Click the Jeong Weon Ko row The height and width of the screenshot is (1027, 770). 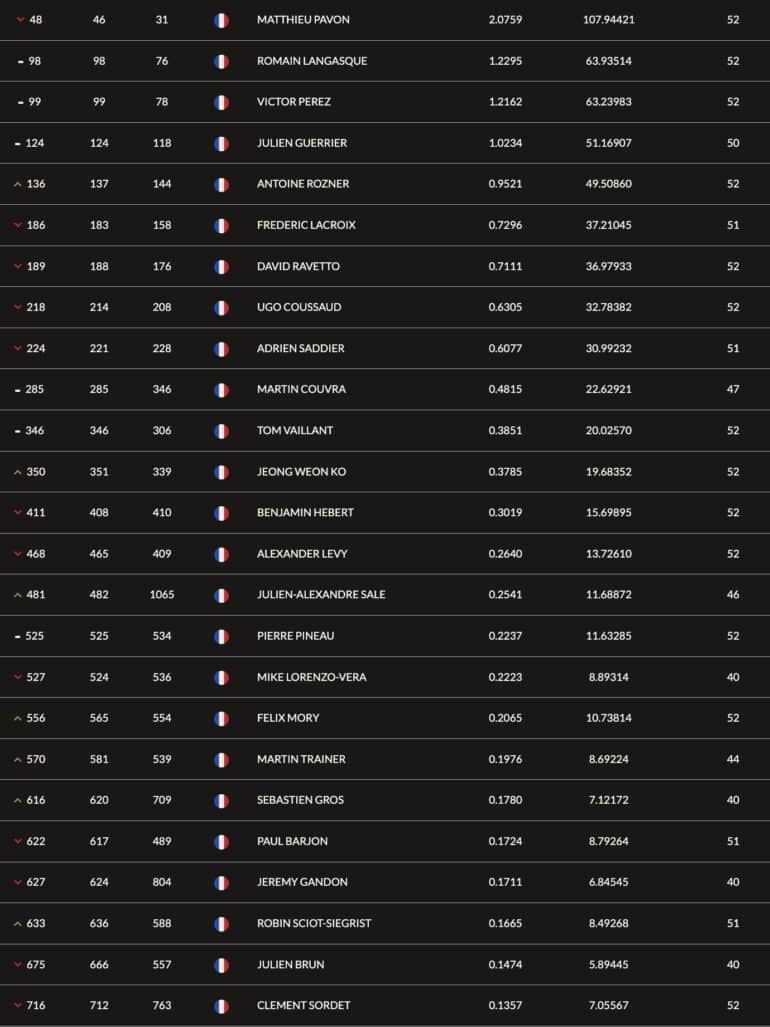tap(385, 472)
